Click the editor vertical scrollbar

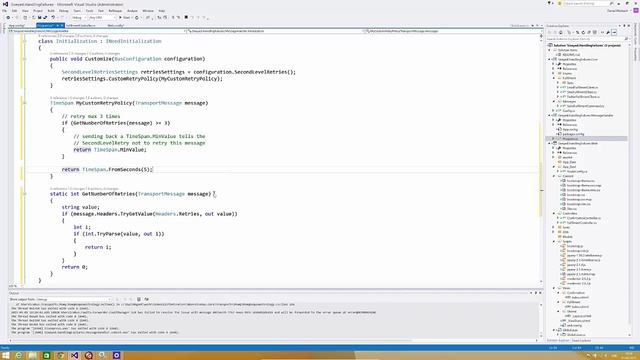click(542, 159)
